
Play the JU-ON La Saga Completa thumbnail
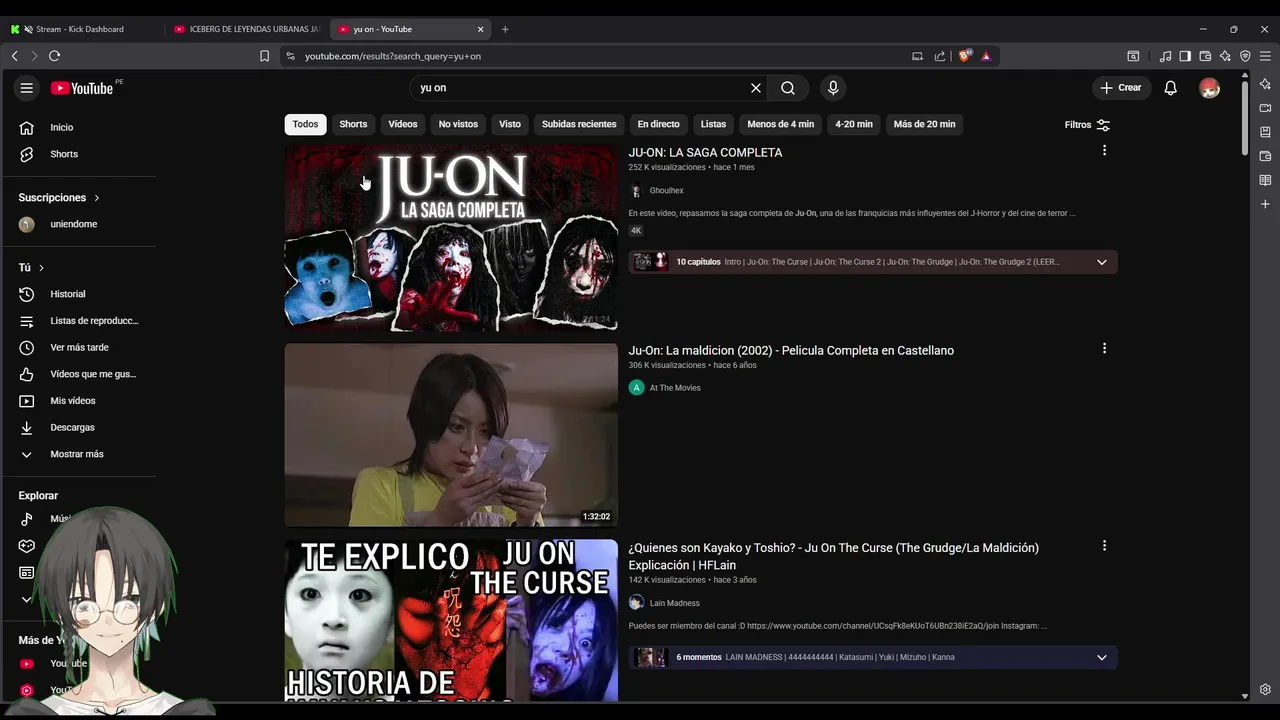tap(451, 238)
